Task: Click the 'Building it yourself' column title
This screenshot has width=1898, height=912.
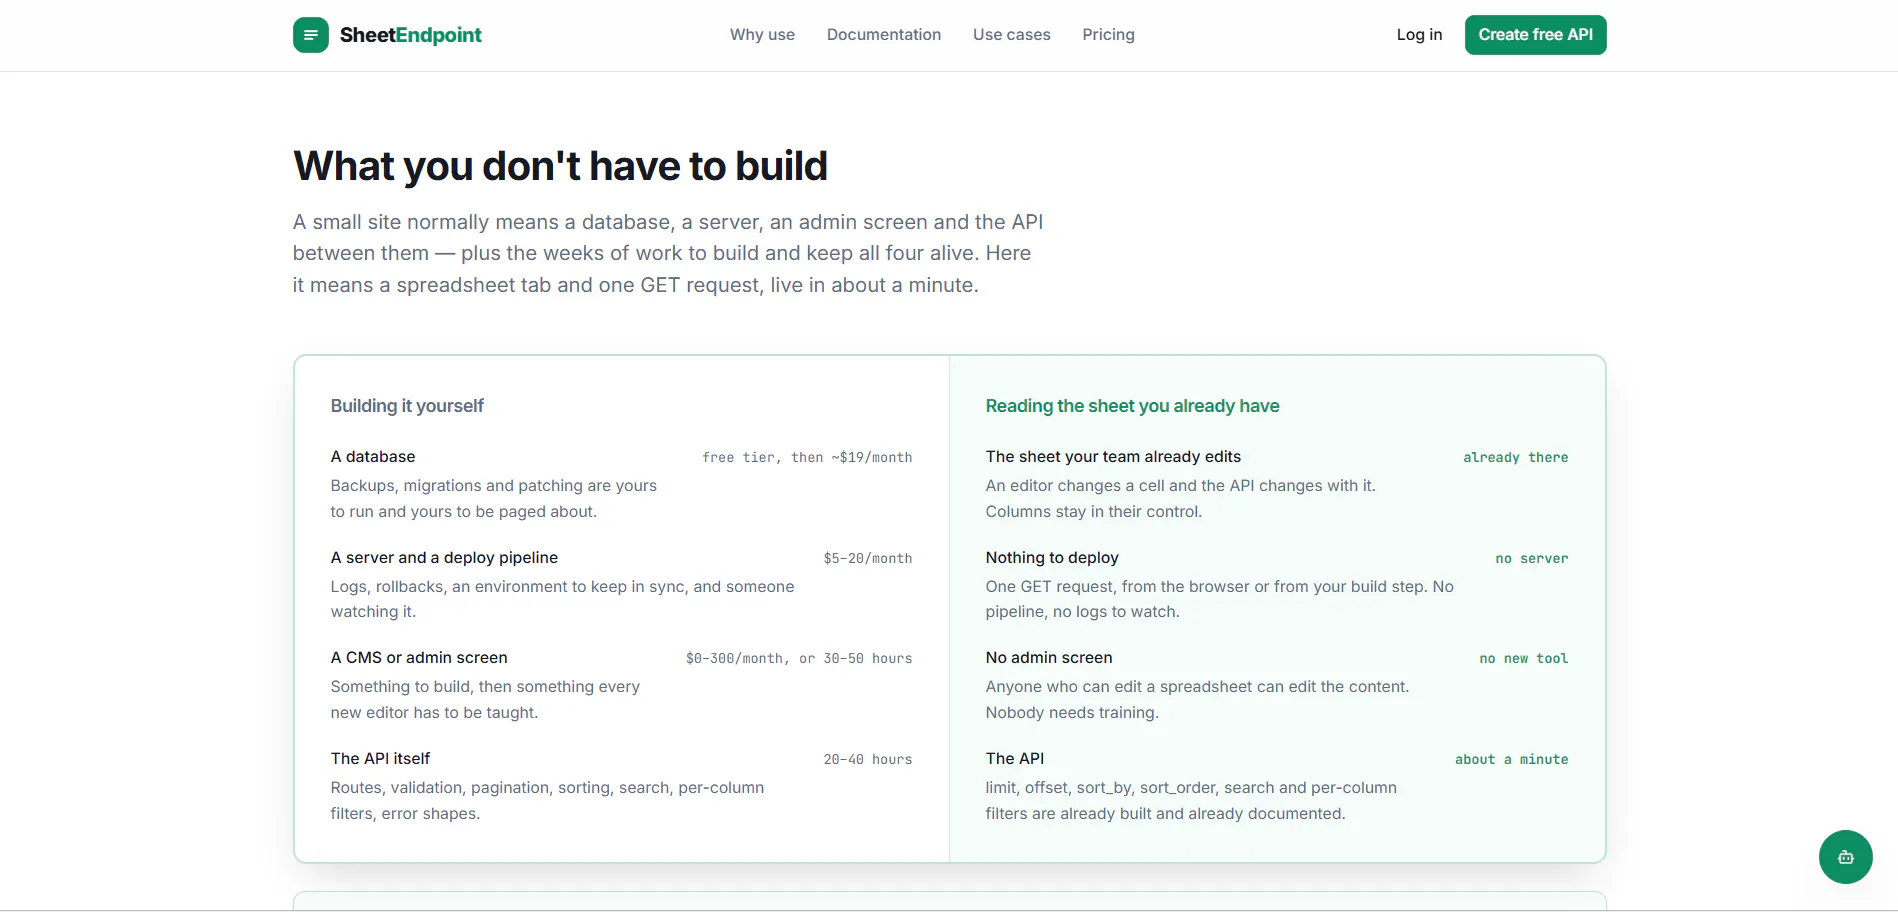Action: click(407, 406)
